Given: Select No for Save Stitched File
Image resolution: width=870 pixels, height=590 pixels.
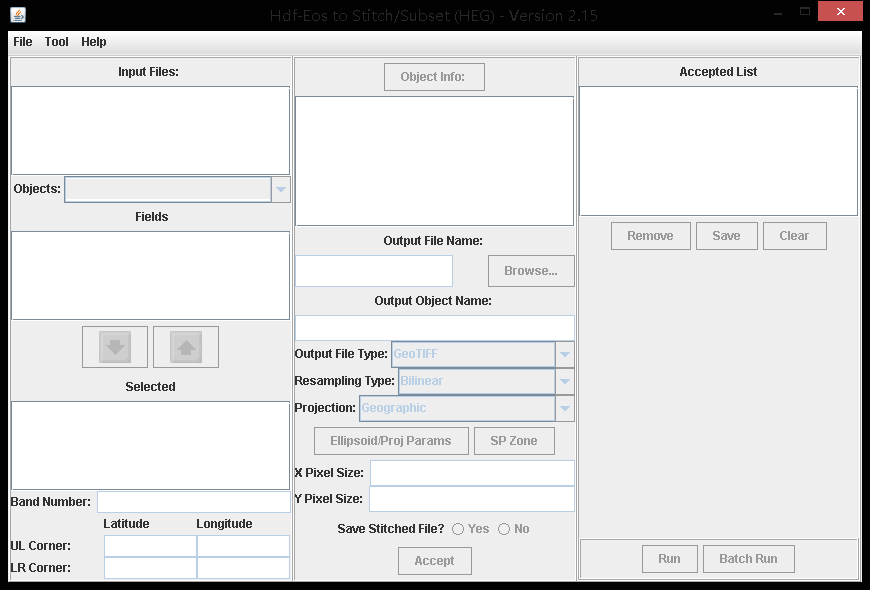Looking at the screenshot, I should pyautogui.click(x=504, y=529).
